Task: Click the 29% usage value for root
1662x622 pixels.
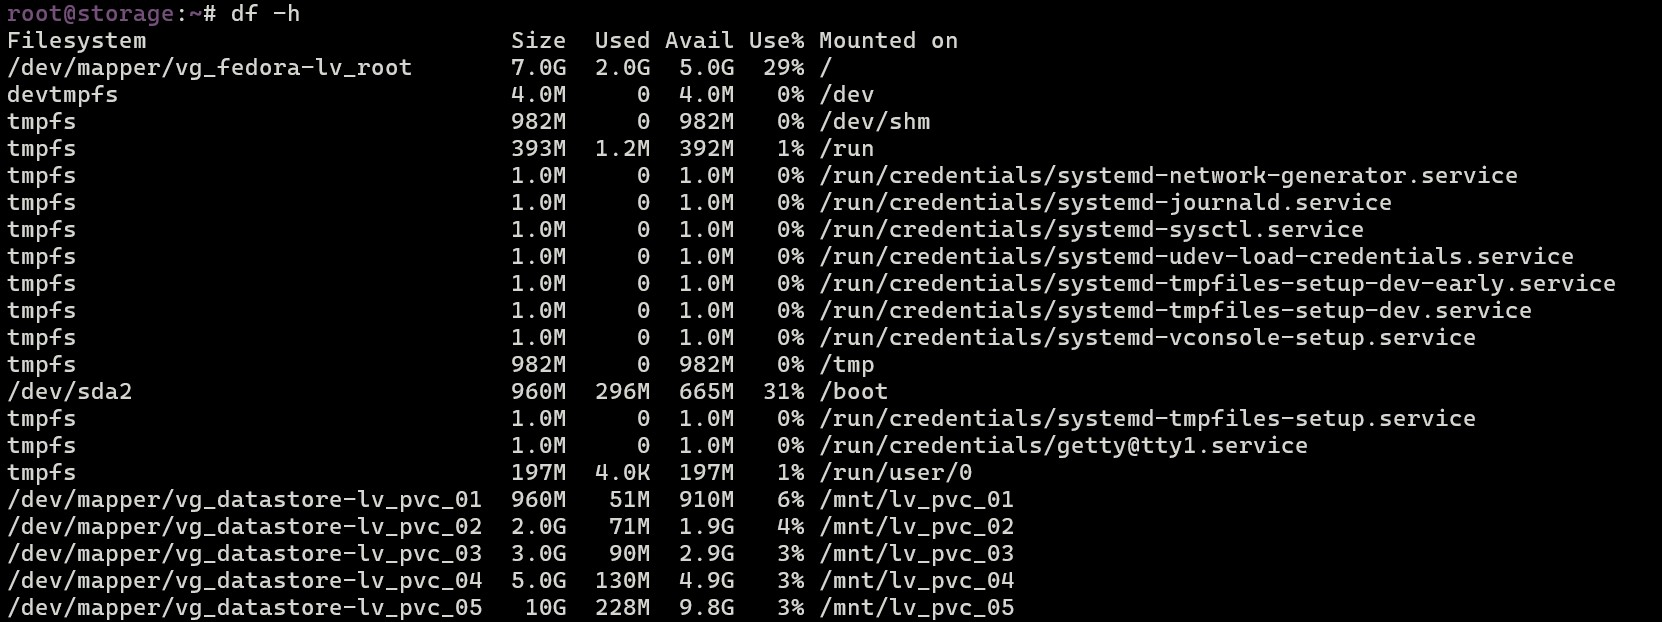Action: coord(783,68)
